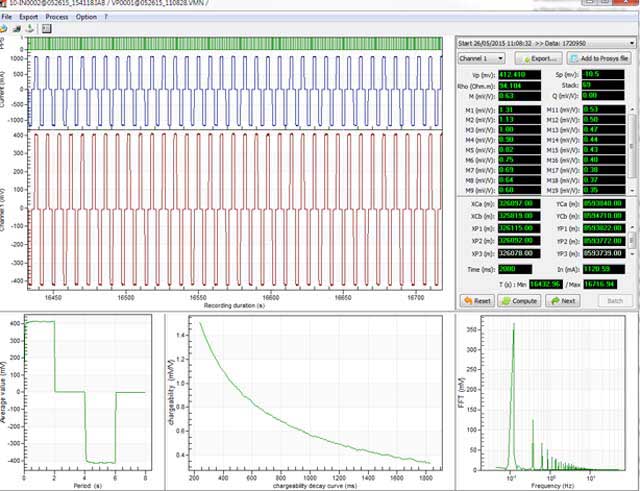The height and width of the screenshot is (491, 640).
Task: Click the XP1 (m) coordinate field
Action: [x=518, y=228]
